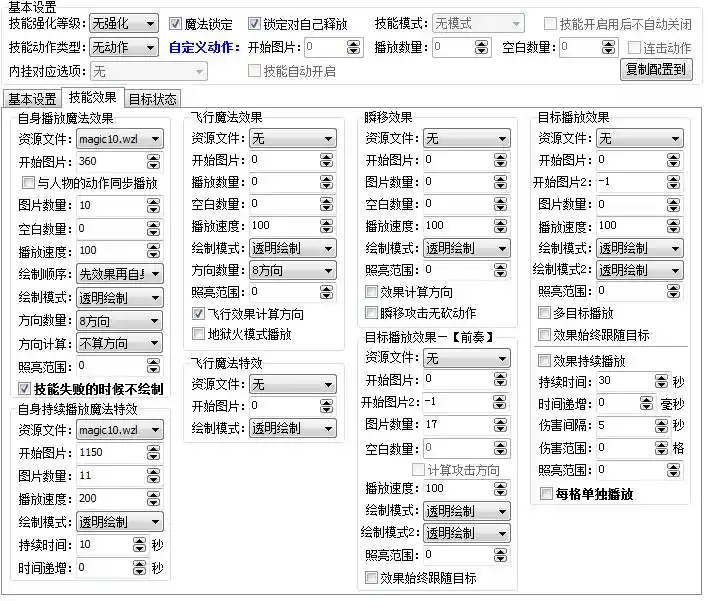This screenshot has height=601, width=708.
Task: Open 目标播放效果 资源文件 dropdown
Action: coord(640,138)
